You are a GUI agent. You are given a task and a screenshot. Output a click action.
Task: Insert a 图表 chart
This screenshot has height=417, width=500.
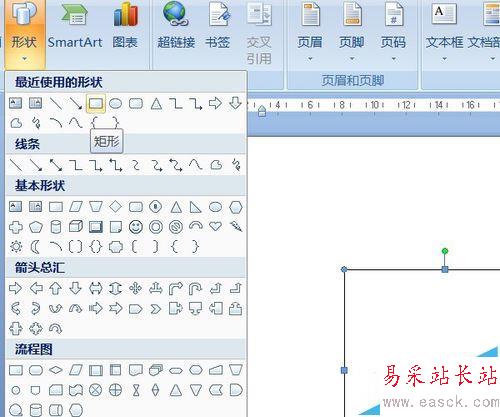125,27
